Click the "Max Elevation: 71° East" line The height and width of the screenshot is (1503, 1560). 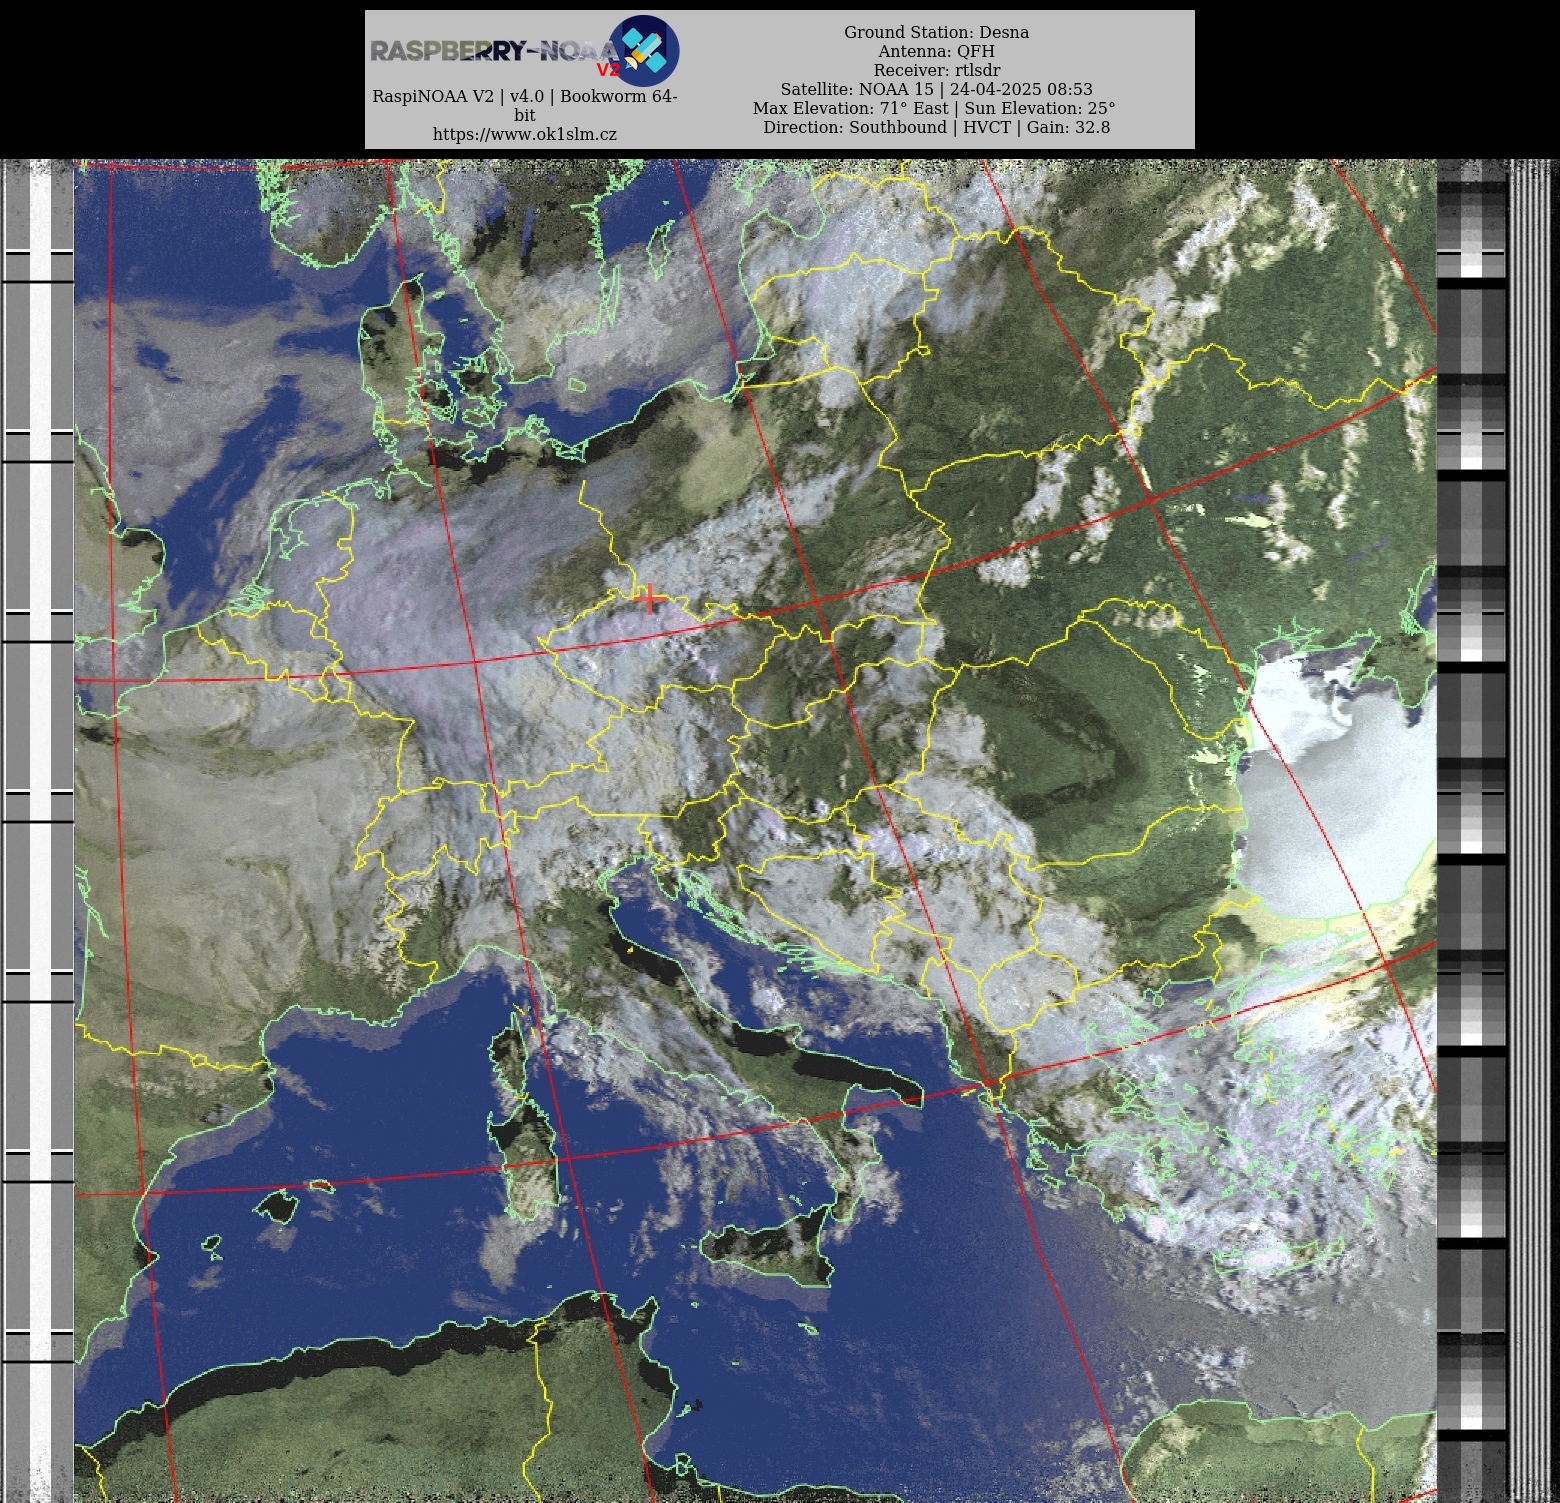(934, 108)
